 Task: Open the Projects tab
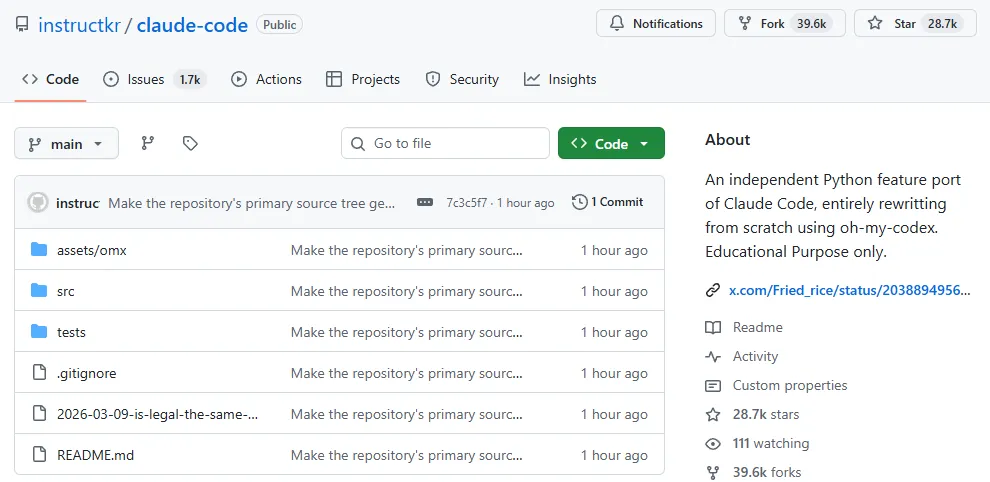(362, 79)
